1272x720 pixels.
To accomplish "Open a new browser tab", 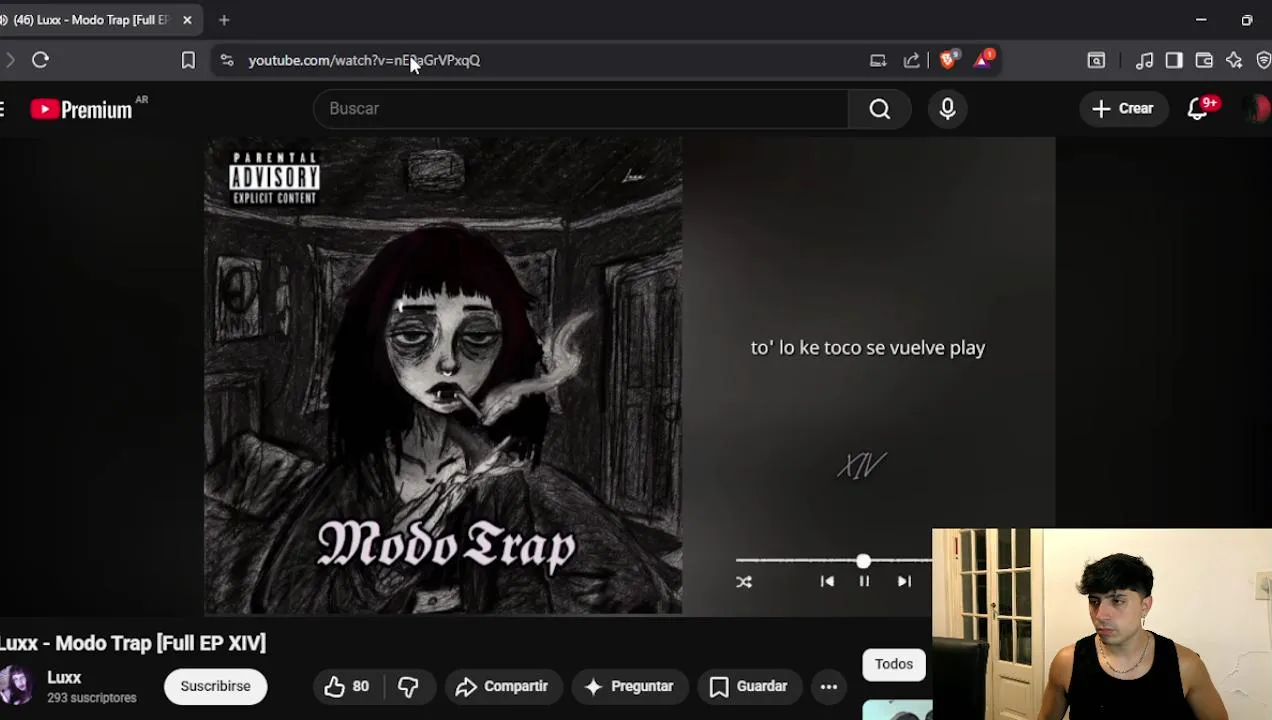I will (x=224, y=20).
